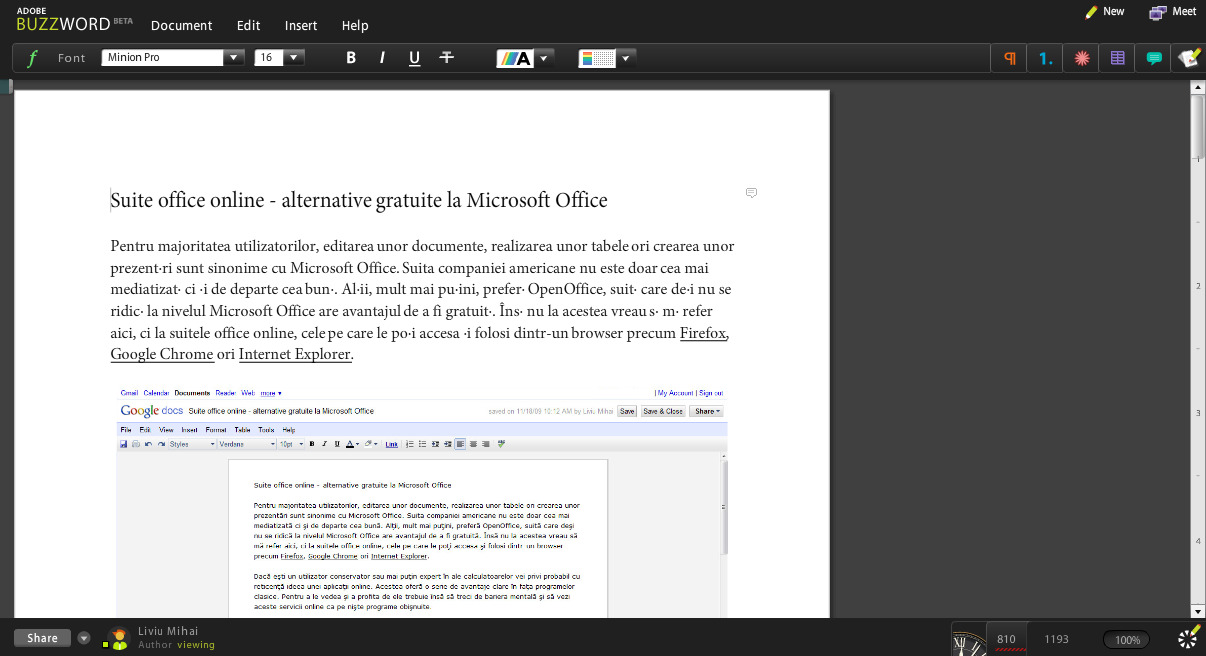Open the Edit menu
Image resolution: width=1206 pixels, height=656 pixels.
(249, 25)
